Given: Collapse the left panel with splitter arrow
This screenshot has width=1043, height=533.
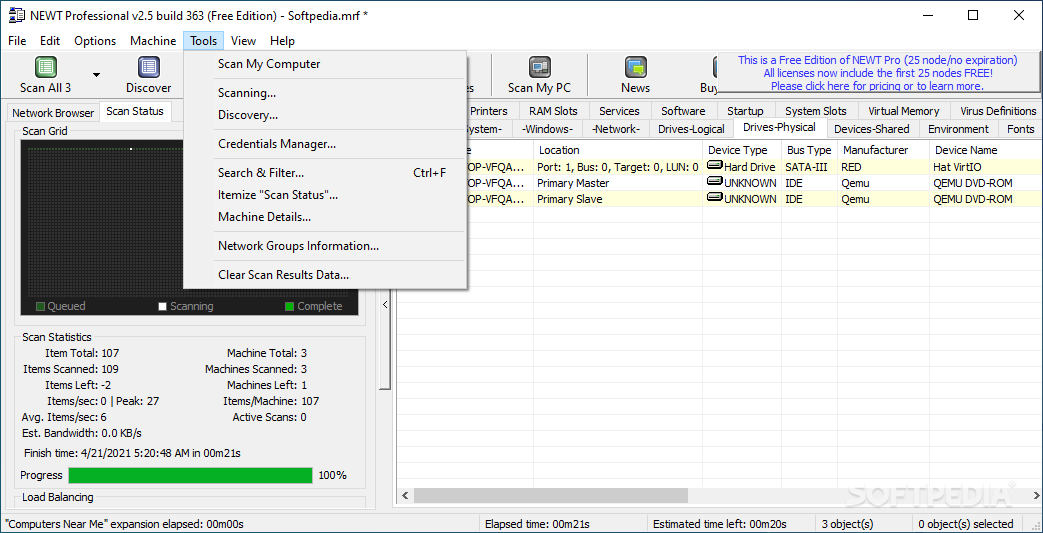Looking at the screenshot, I should 384,304.
